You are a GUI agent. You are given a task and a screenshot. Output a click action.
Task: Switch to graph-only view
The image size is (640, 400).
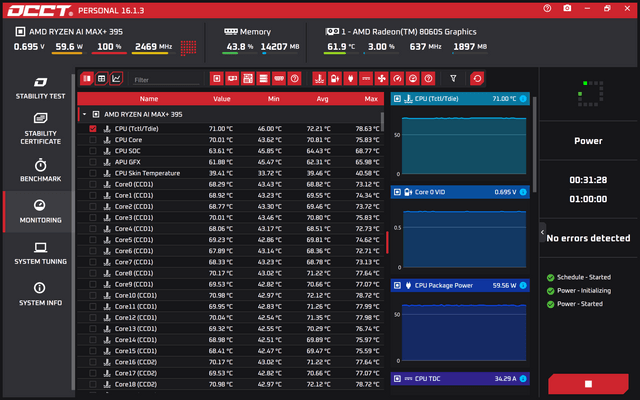coord(116,78)
